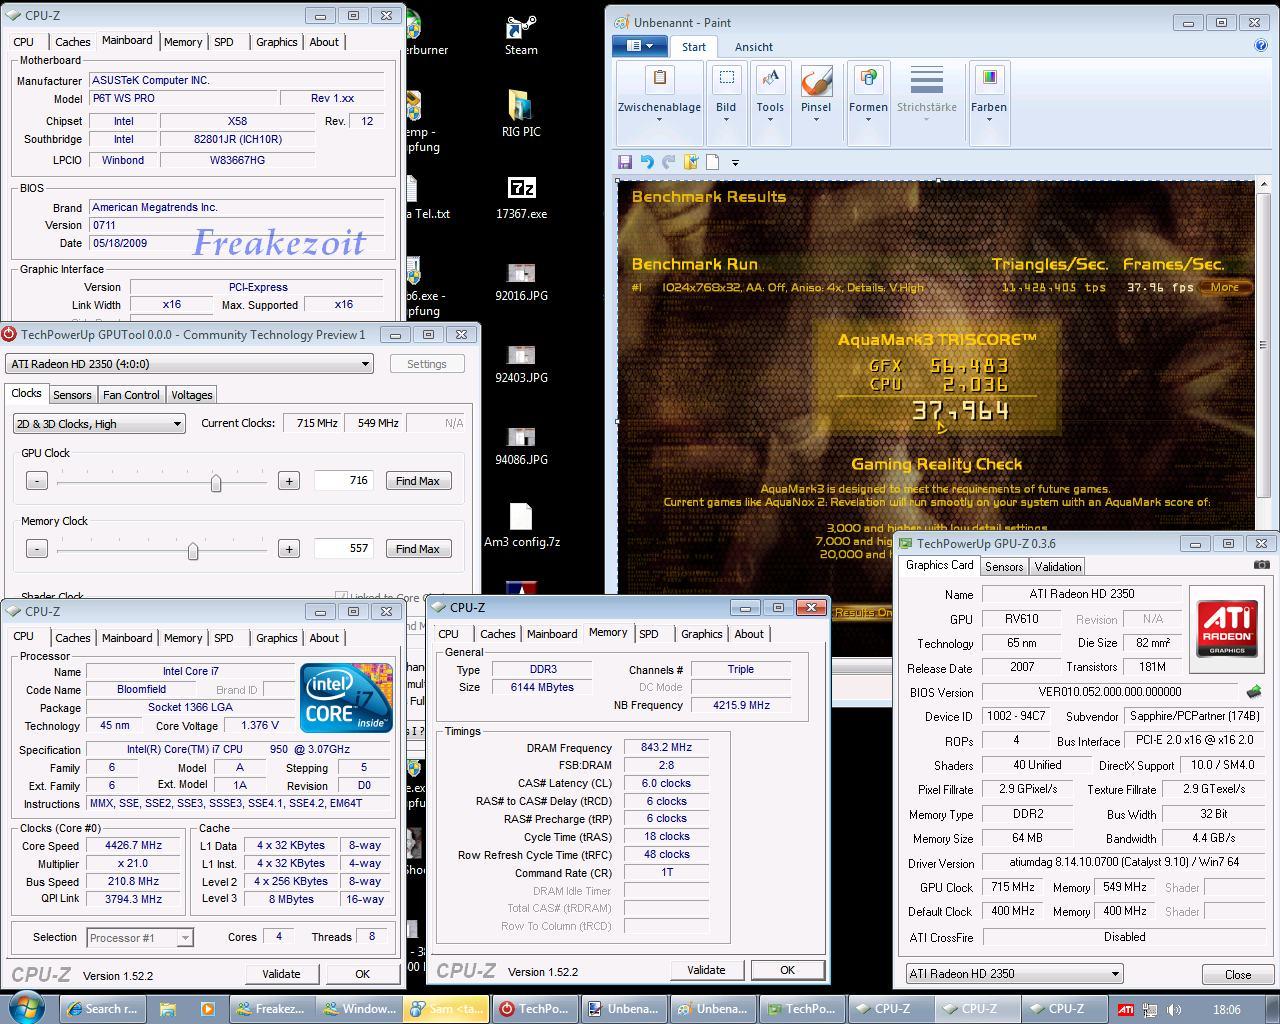The width and height of the screenshot is (1280, 1024).
Task: Open the ATI Radeon HD 2350 device dropdown in GPUTool
Action: pyautogui.click(x=189, y=364)
